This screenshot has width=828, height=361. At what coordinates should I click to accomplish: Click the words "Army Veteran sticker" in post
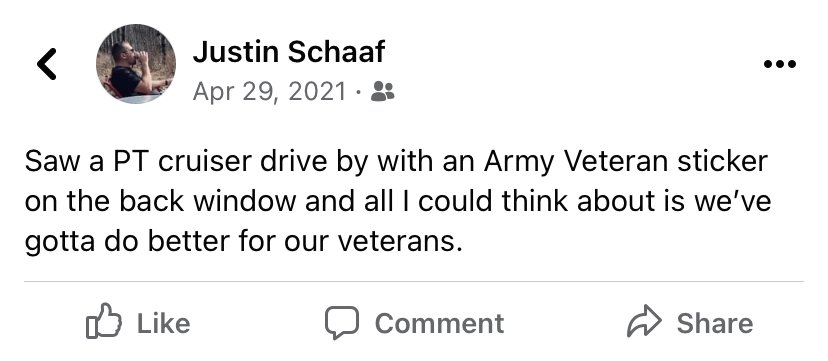tap(625, 162)
